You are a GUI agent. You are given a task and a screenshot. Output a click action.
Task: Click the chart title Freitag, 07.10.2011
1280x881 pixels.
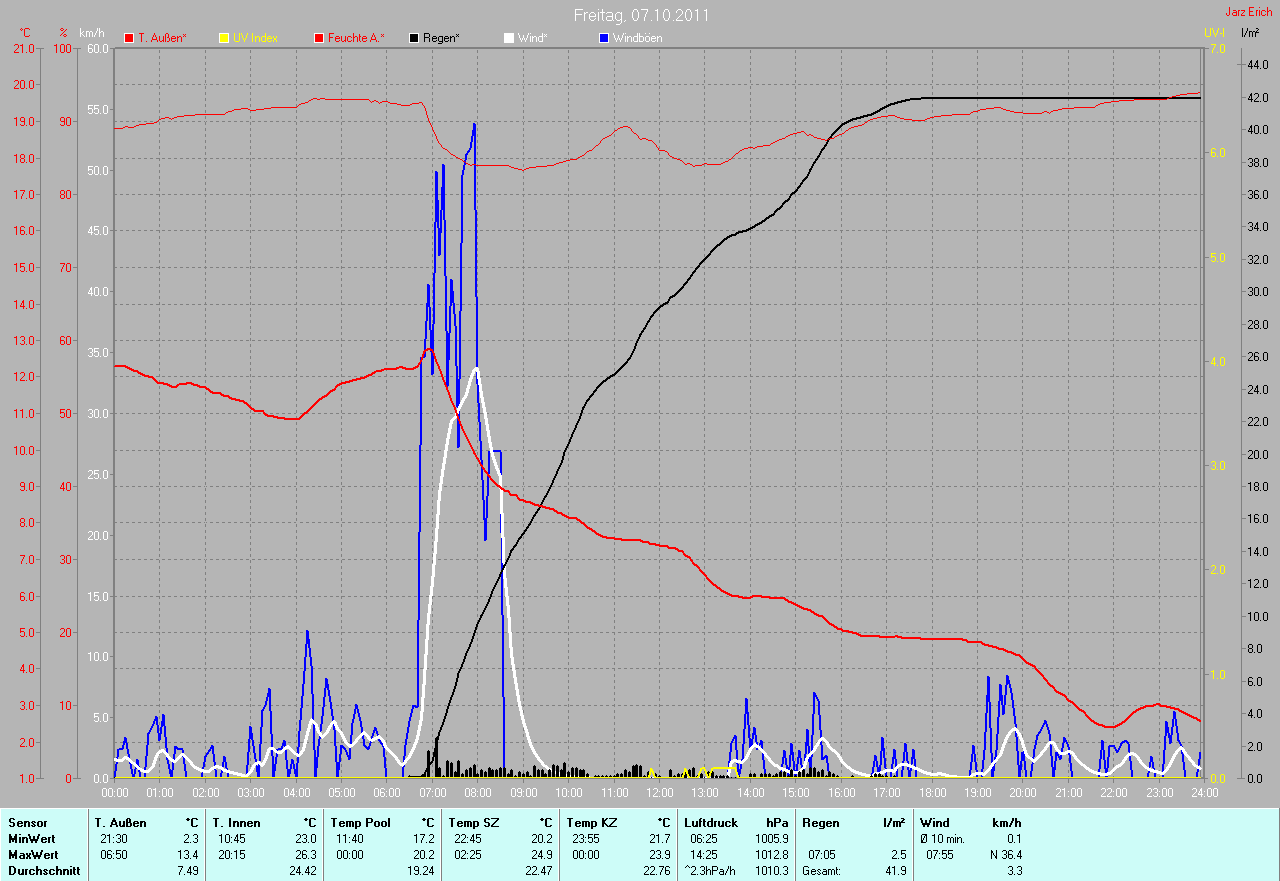point(641,15)
